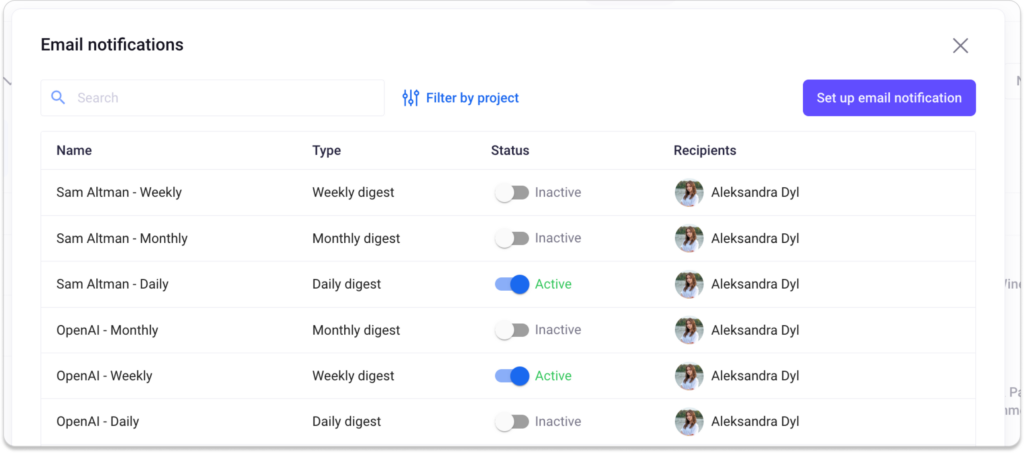The image size is (1024, 453).
Task: Disable the OpenAI - Weekly notification toggle
Action: tap(512, 377)
